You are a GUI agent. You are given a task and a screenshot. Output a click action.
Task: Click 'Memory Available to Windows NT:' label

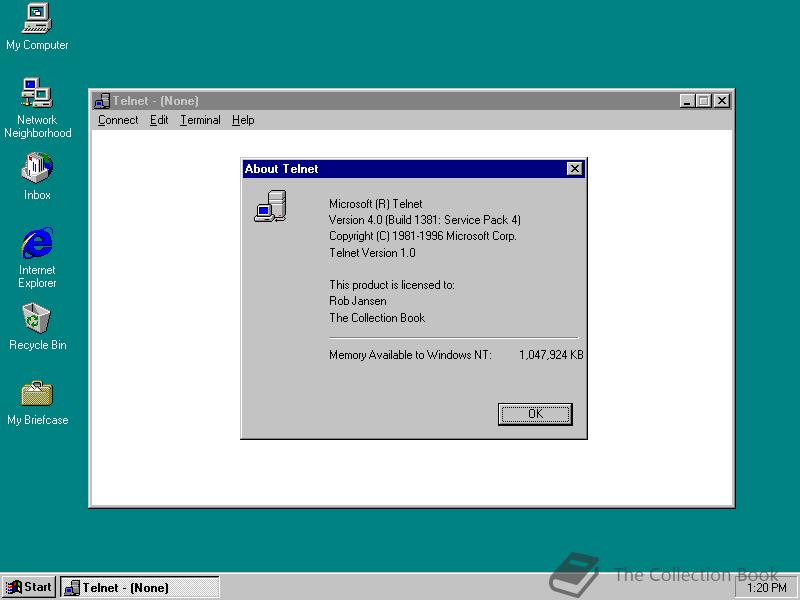[410, 355]
